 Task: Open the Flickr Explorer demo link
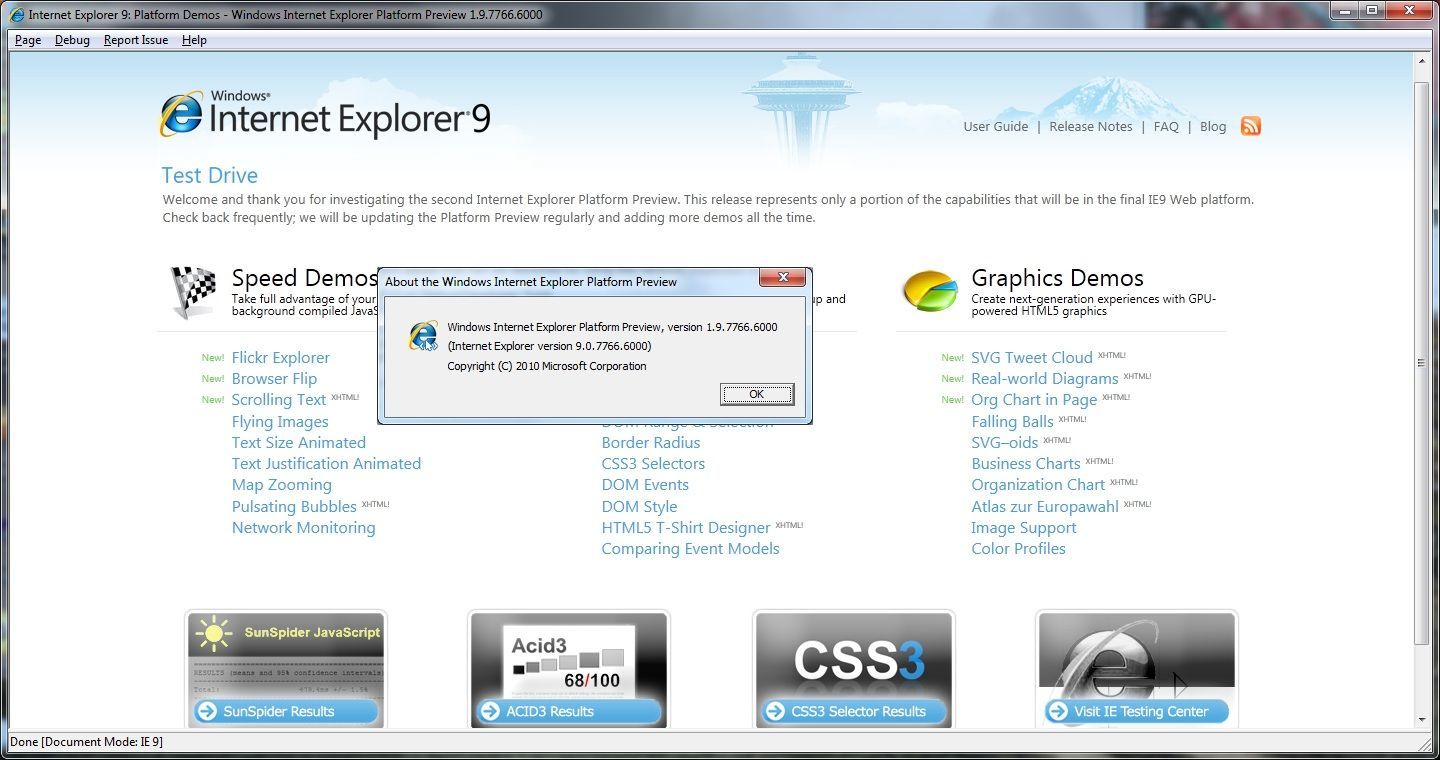point(280,358)
